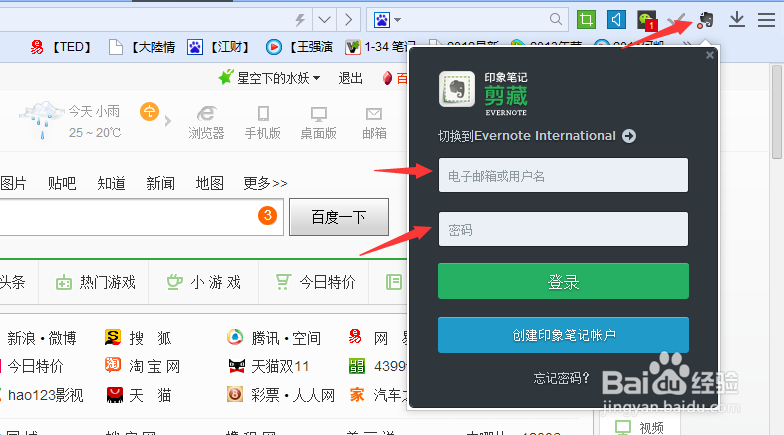This screenshot has height=435, width=784.
Task: Open the 今日特价 tab
Action: click(315, 282)
